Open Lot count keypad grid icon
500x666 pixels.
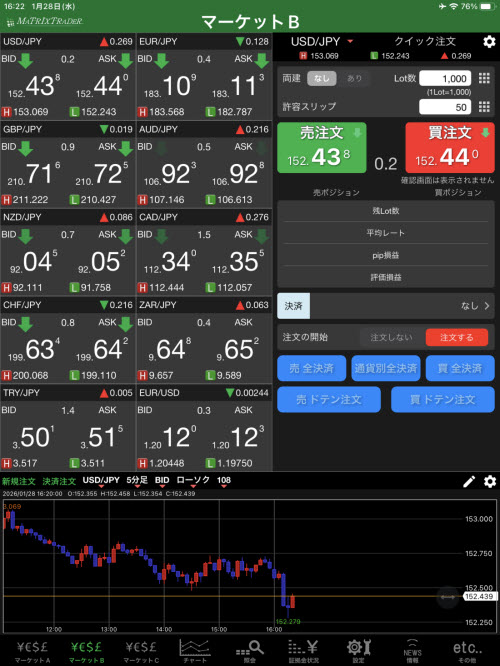point(484,78)
